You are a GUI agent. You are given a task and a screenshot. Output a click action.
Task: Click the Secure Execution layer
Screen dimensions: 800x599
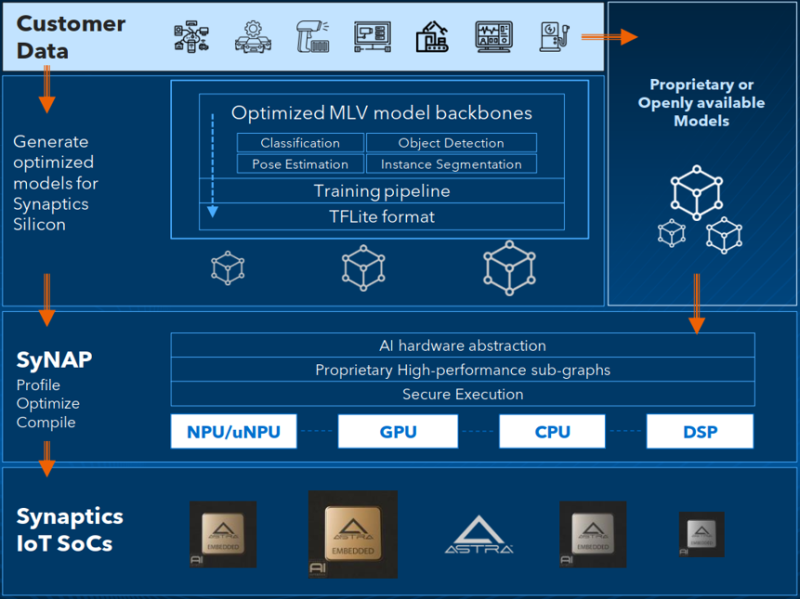[463, 394]
